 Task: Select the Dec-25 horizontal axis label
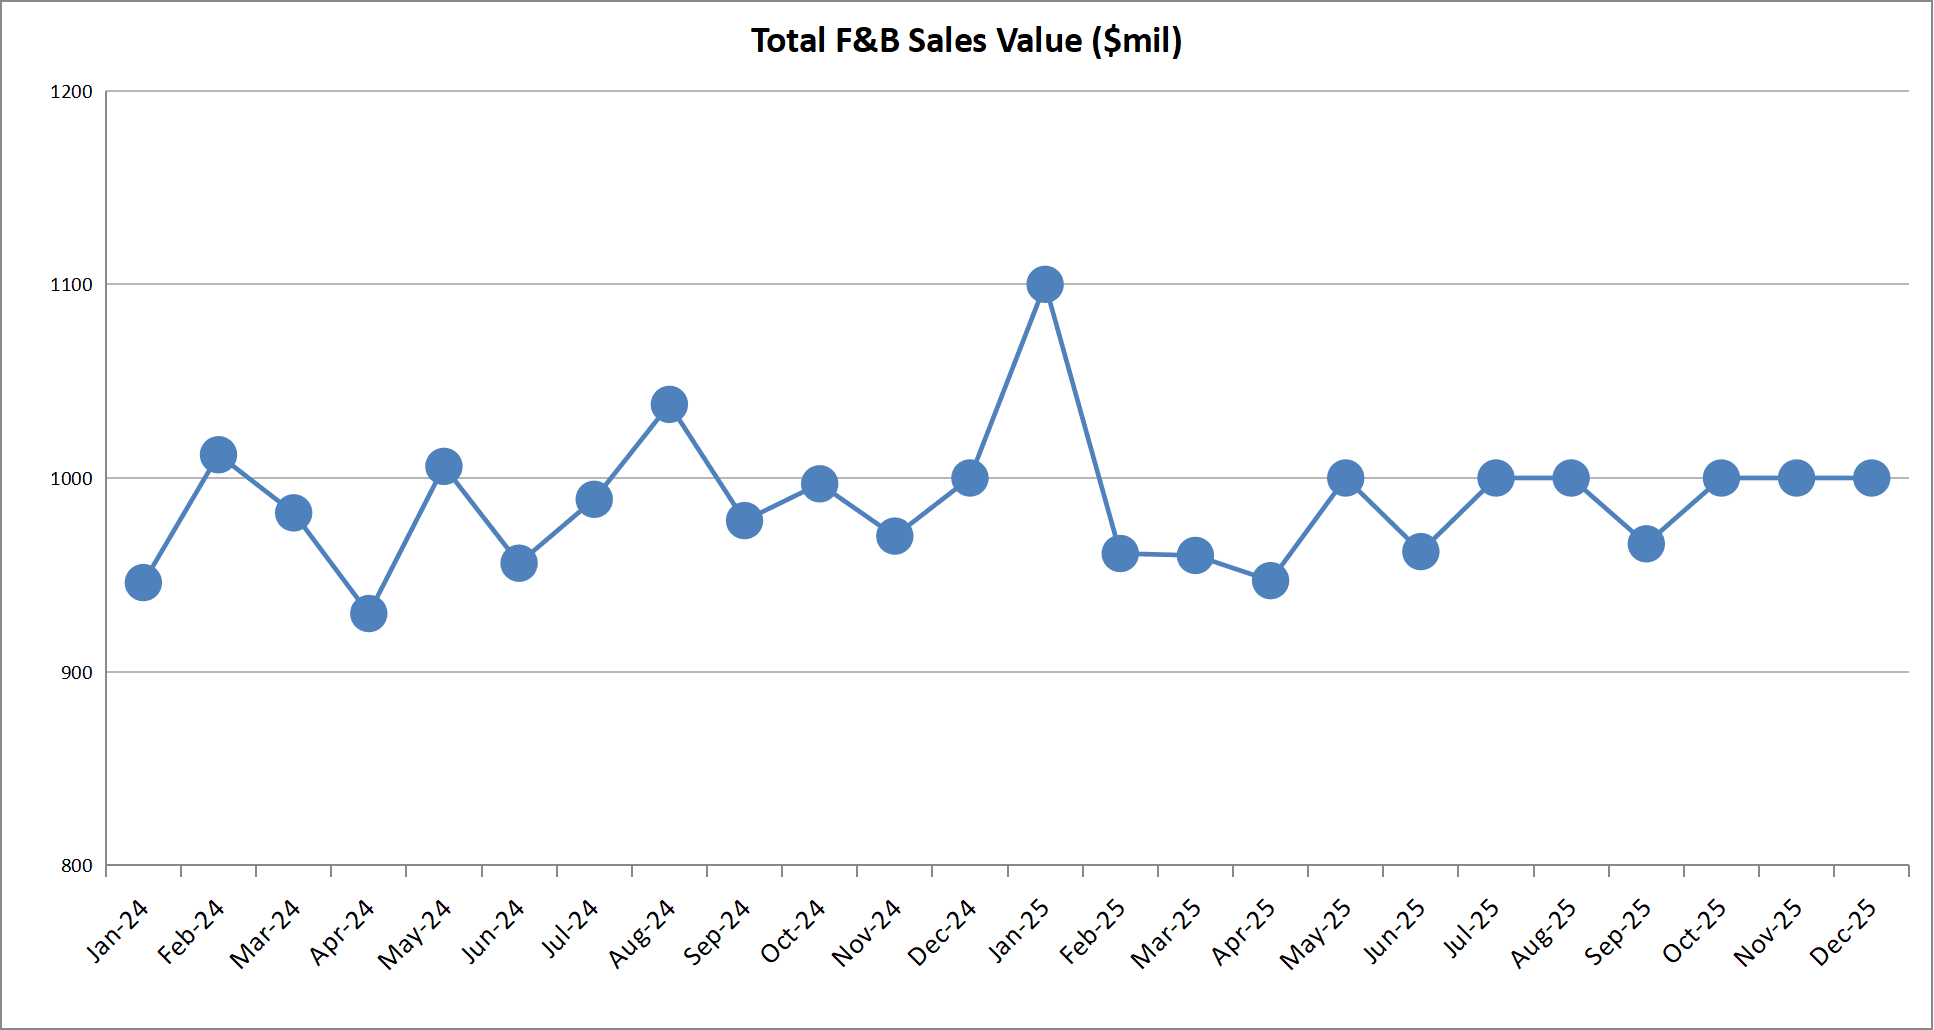pyautogui.click(x=1844, y=932)
